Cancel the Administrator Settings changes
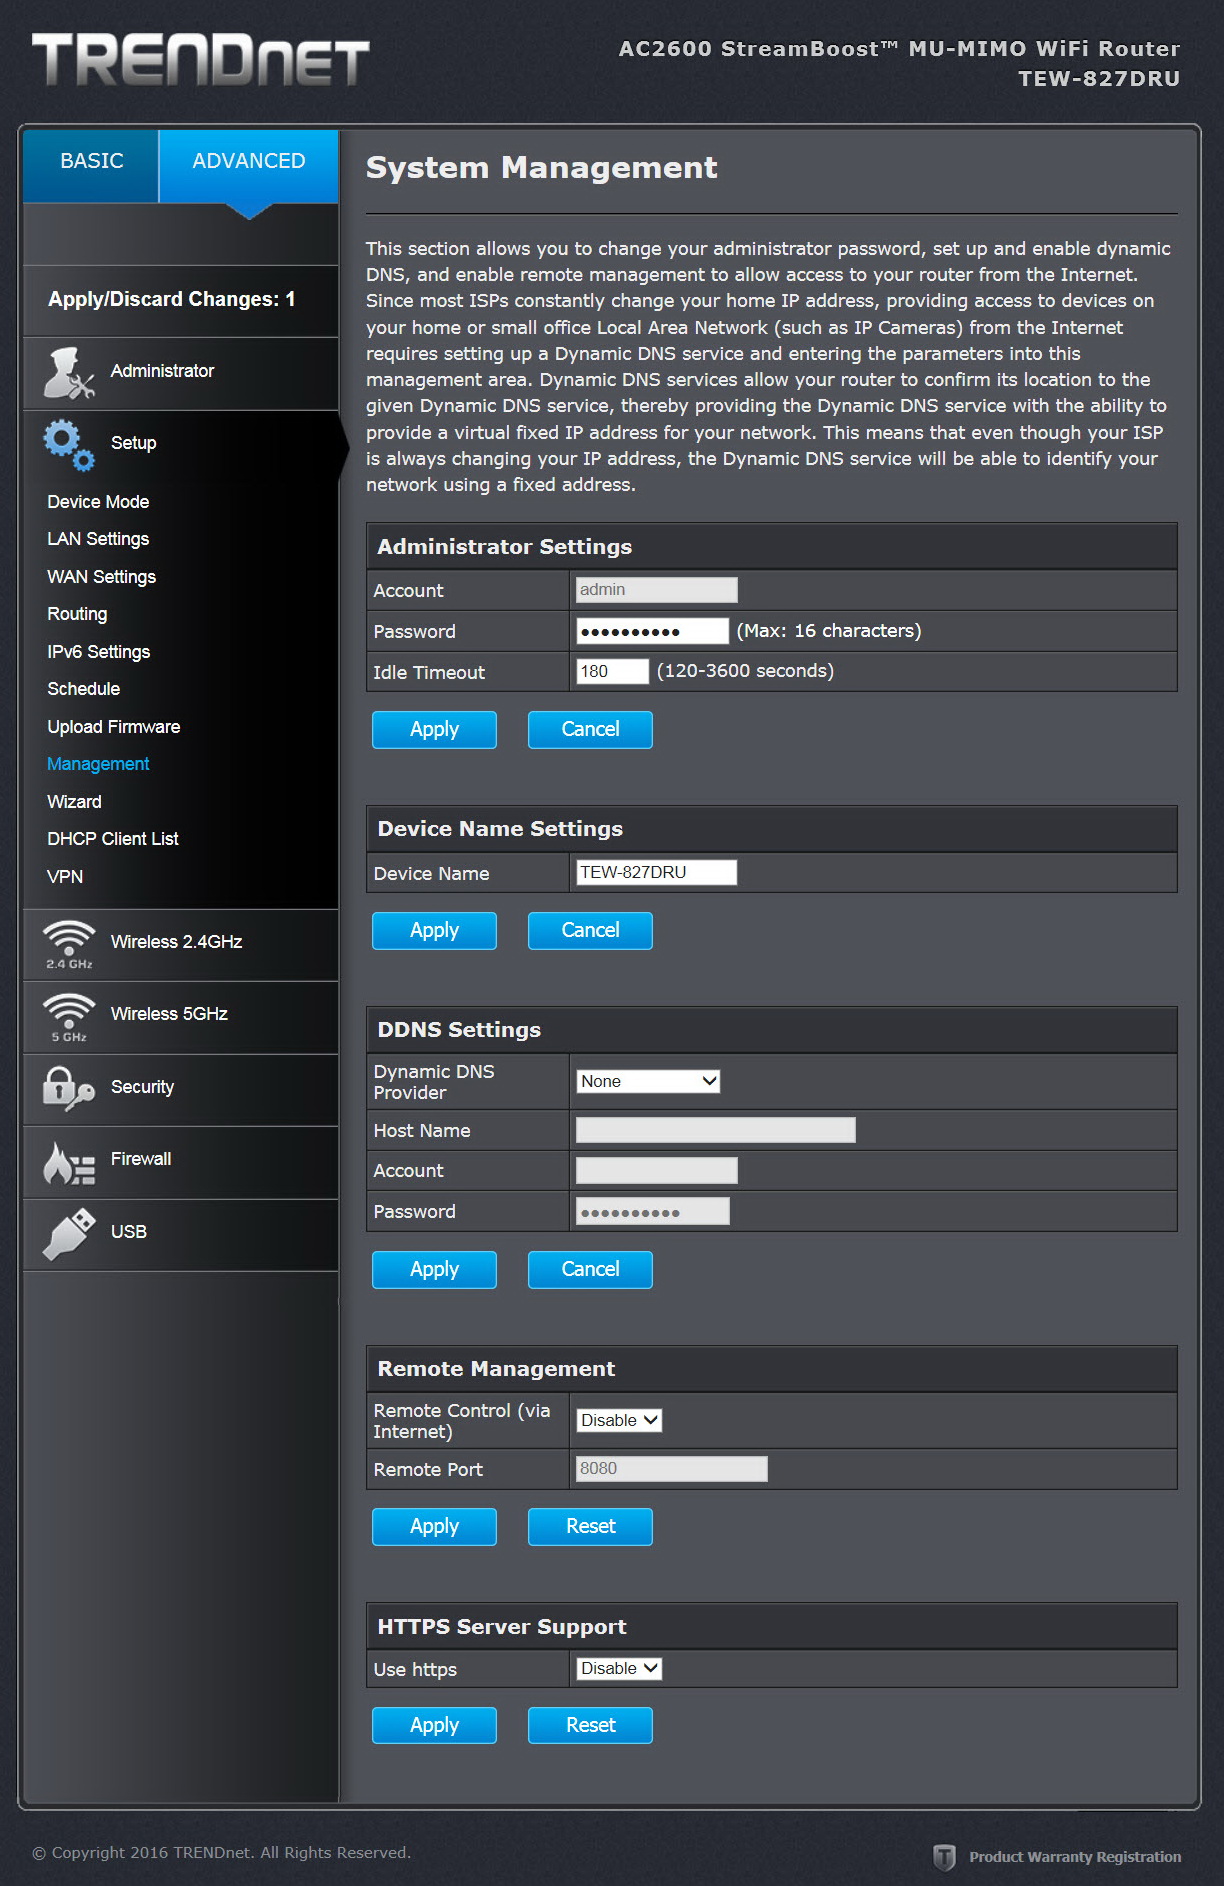Image resolution: width=1224 pixels, height=1886 pixels. click(590, 730)
